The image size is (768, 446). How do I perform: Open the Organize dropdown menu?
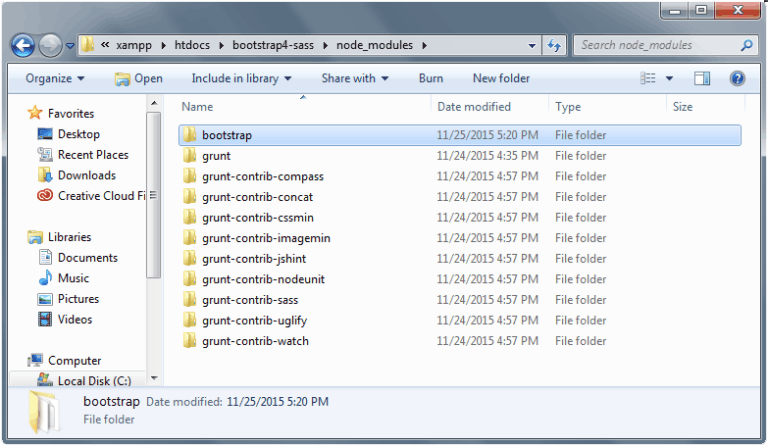[x=55, y=78]
